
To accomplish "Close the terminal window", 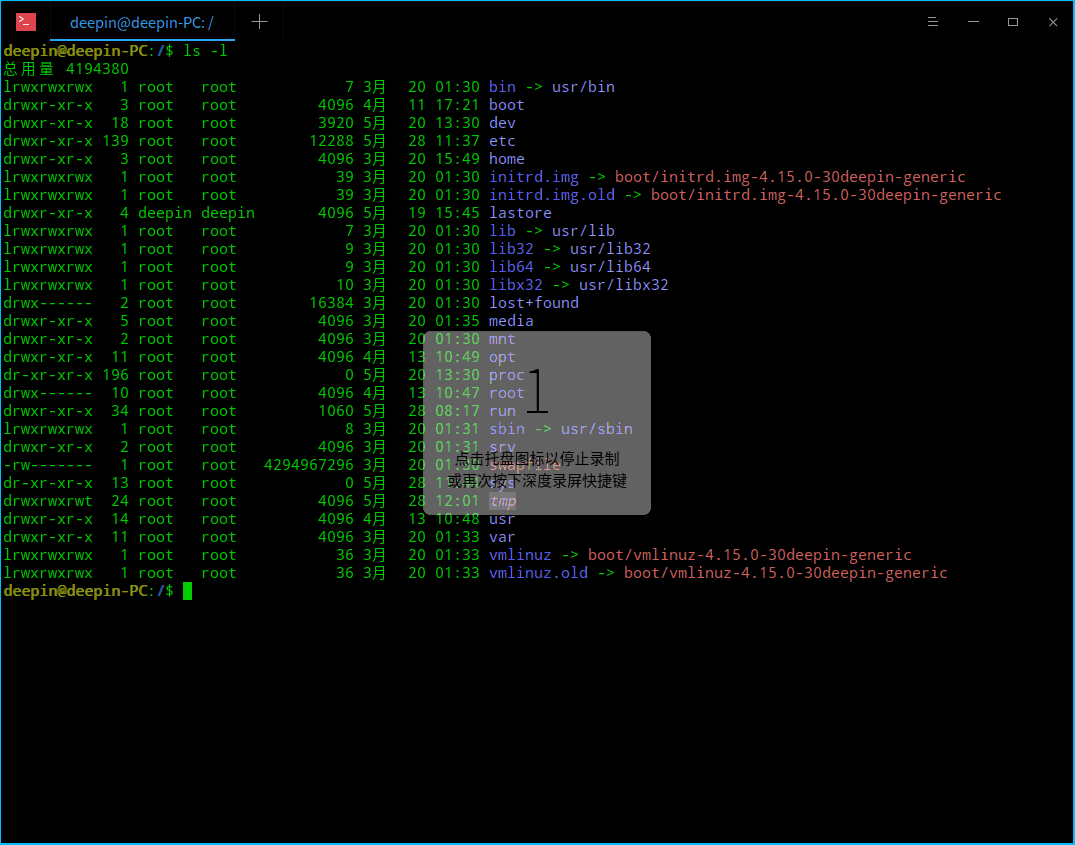I will pyautogui.click(x=1053, y=22).
